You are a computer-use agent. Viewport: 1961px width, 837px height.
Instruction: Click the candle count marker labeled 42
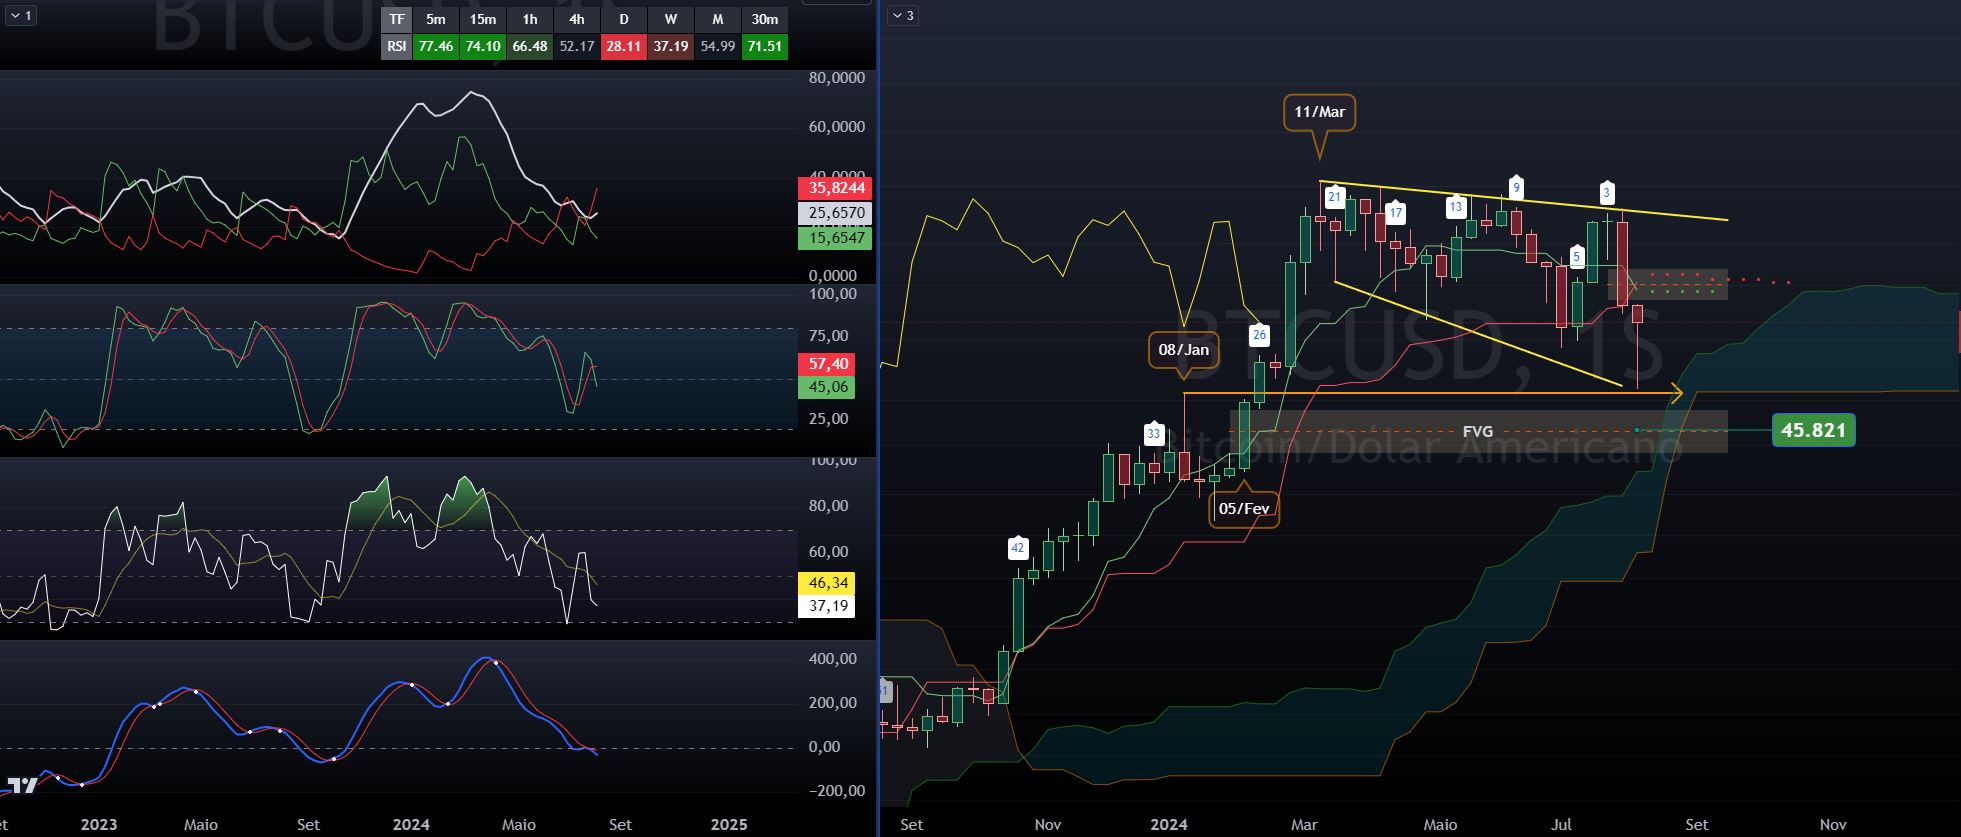(1017, 548)
